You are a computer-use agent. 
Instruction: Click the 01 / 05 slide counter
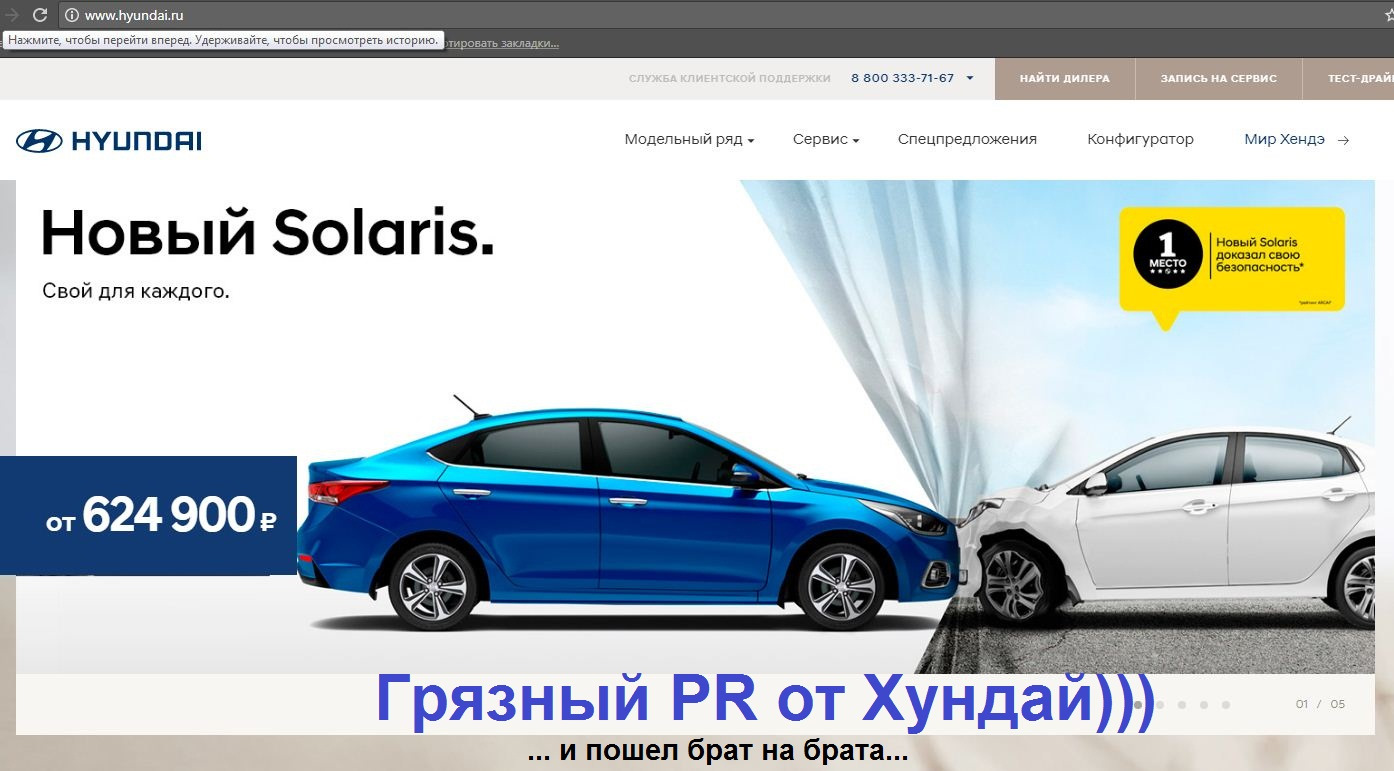point(1320,704)
